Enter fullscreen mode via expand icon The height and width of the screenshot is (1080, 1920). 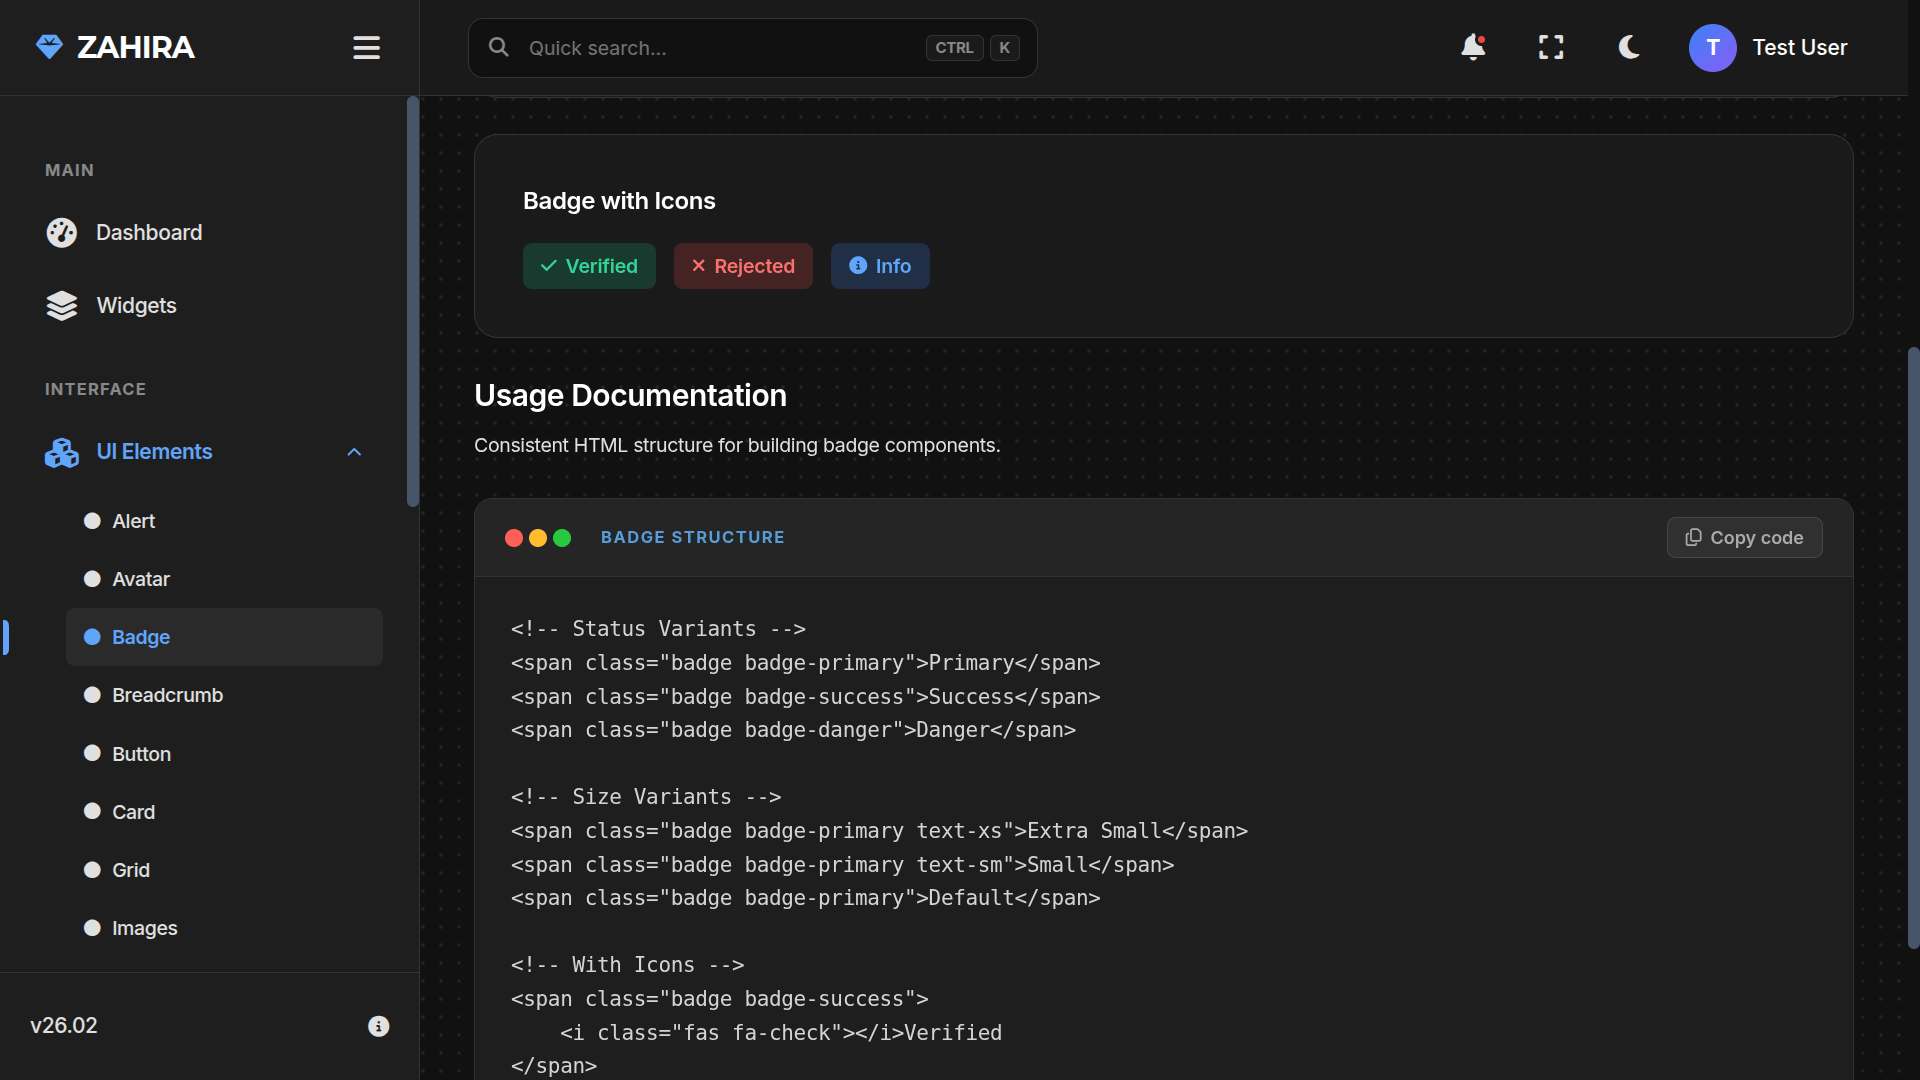tap(1551, 47)
